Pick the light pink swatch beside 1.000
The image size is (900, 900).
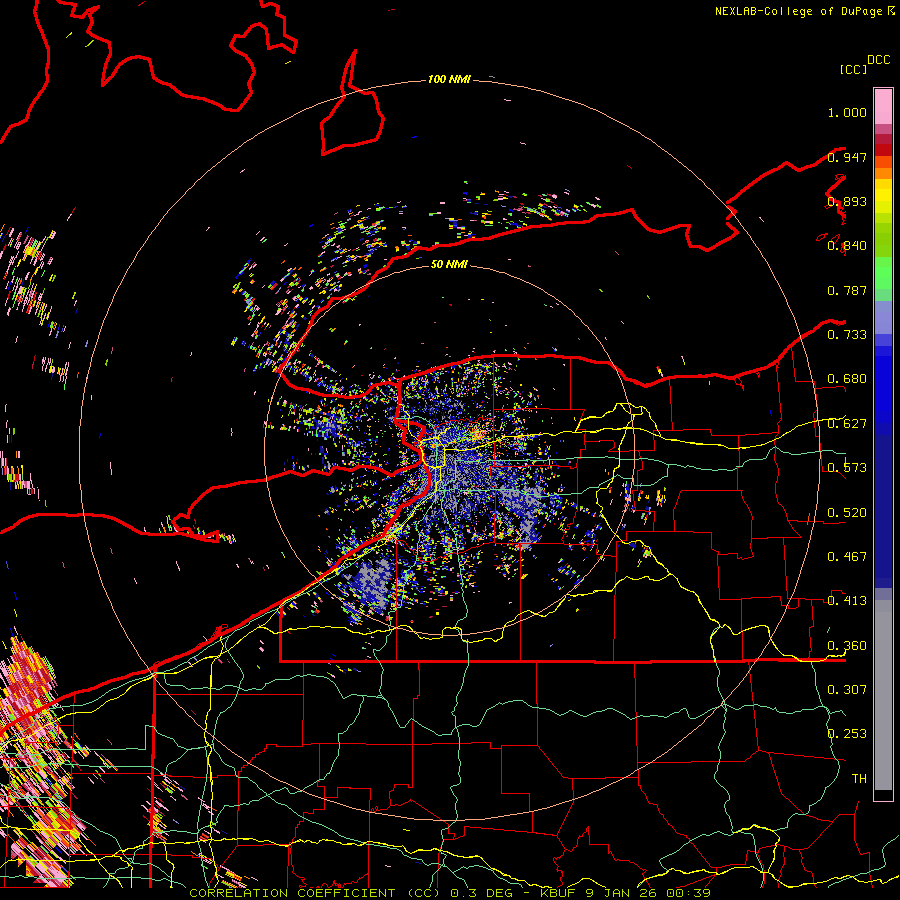883,106
